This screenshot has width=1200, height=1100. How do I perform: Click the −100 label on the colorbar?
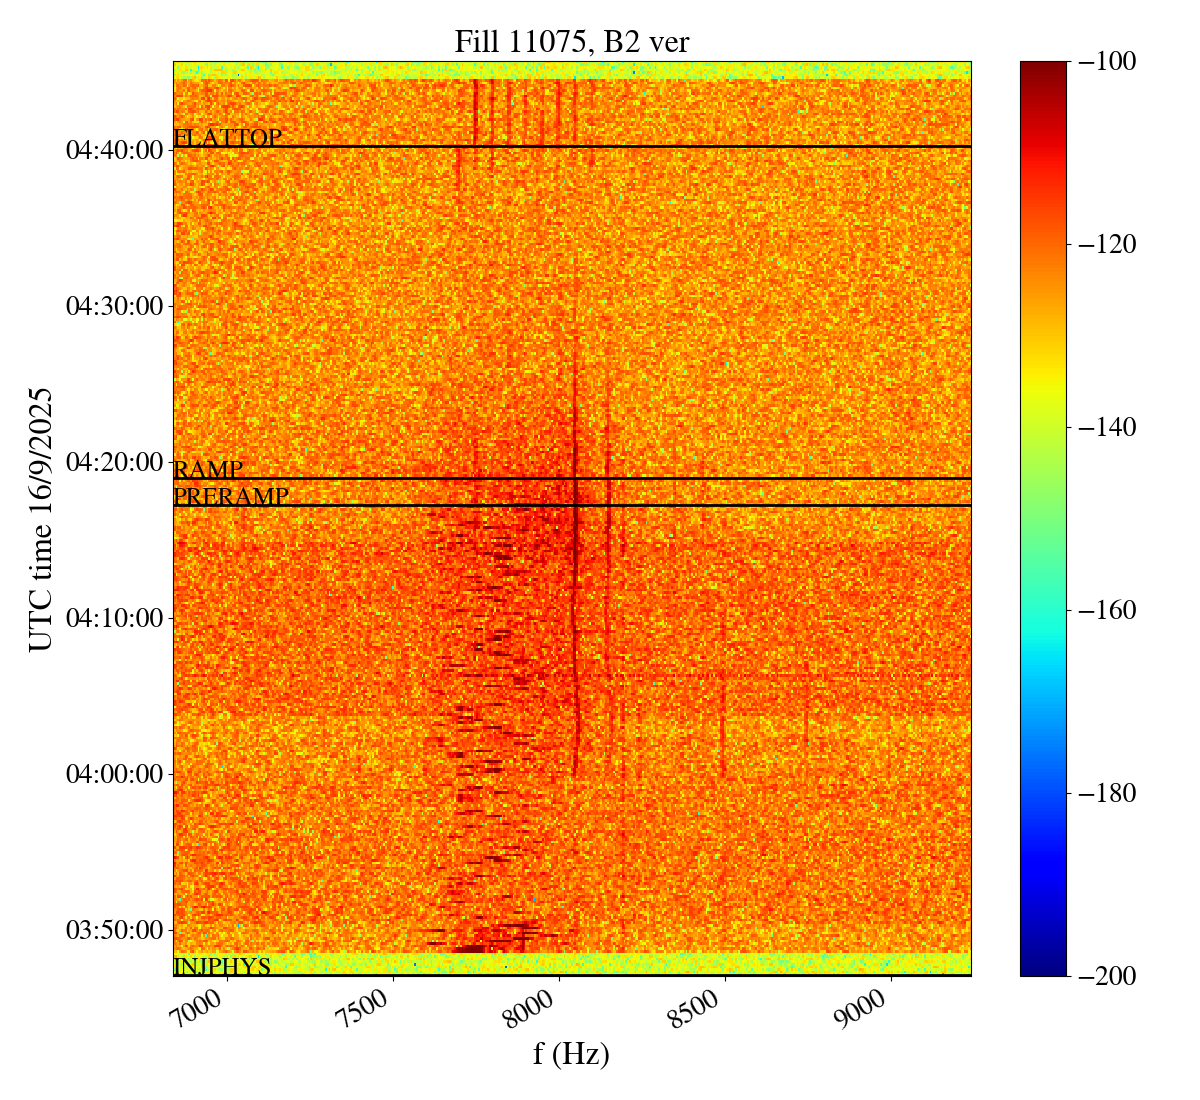[1107, 62]
